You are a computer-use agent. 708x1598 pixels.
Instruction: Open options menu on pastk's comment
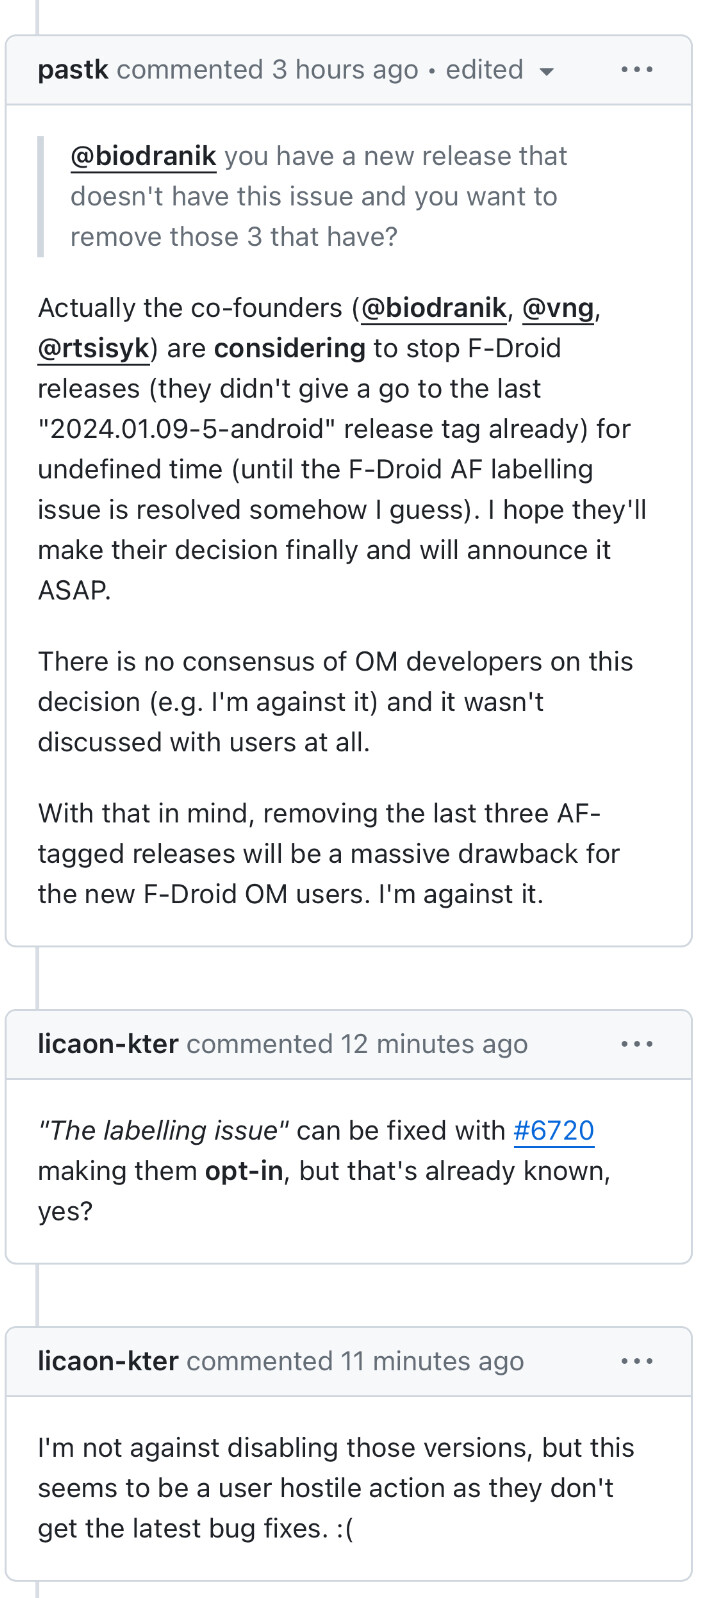point(636,70)
